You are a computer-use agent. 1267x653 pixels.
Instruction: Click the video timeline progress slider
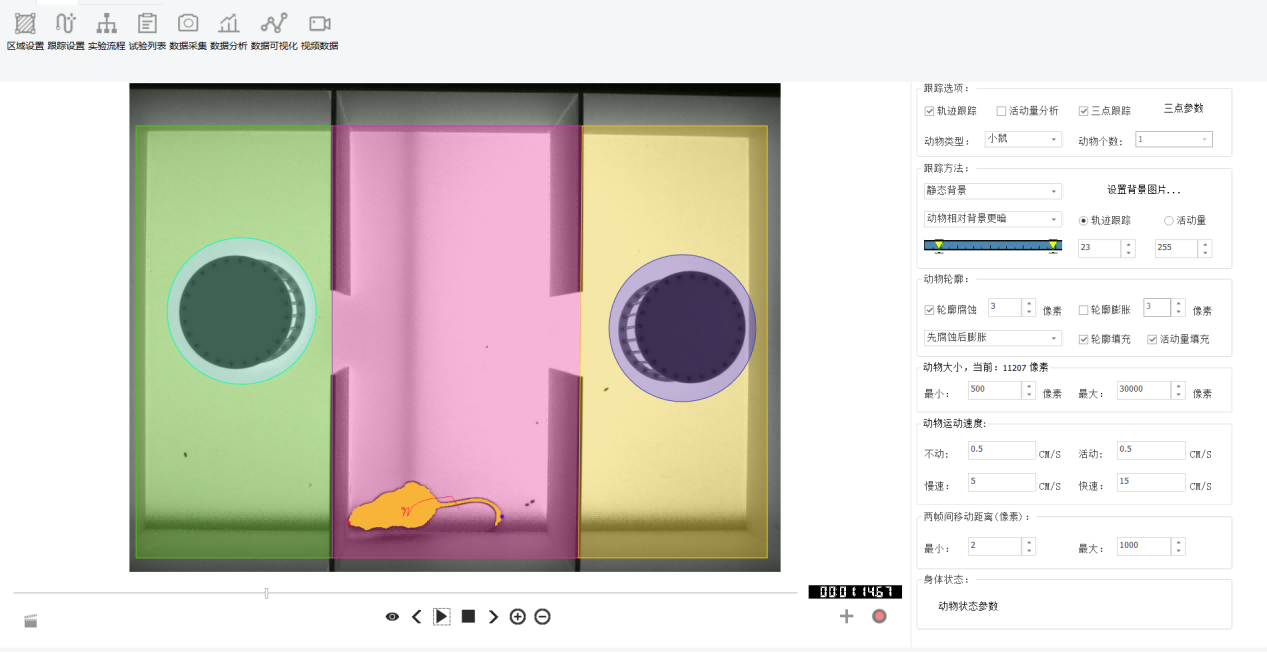(266, 593)
